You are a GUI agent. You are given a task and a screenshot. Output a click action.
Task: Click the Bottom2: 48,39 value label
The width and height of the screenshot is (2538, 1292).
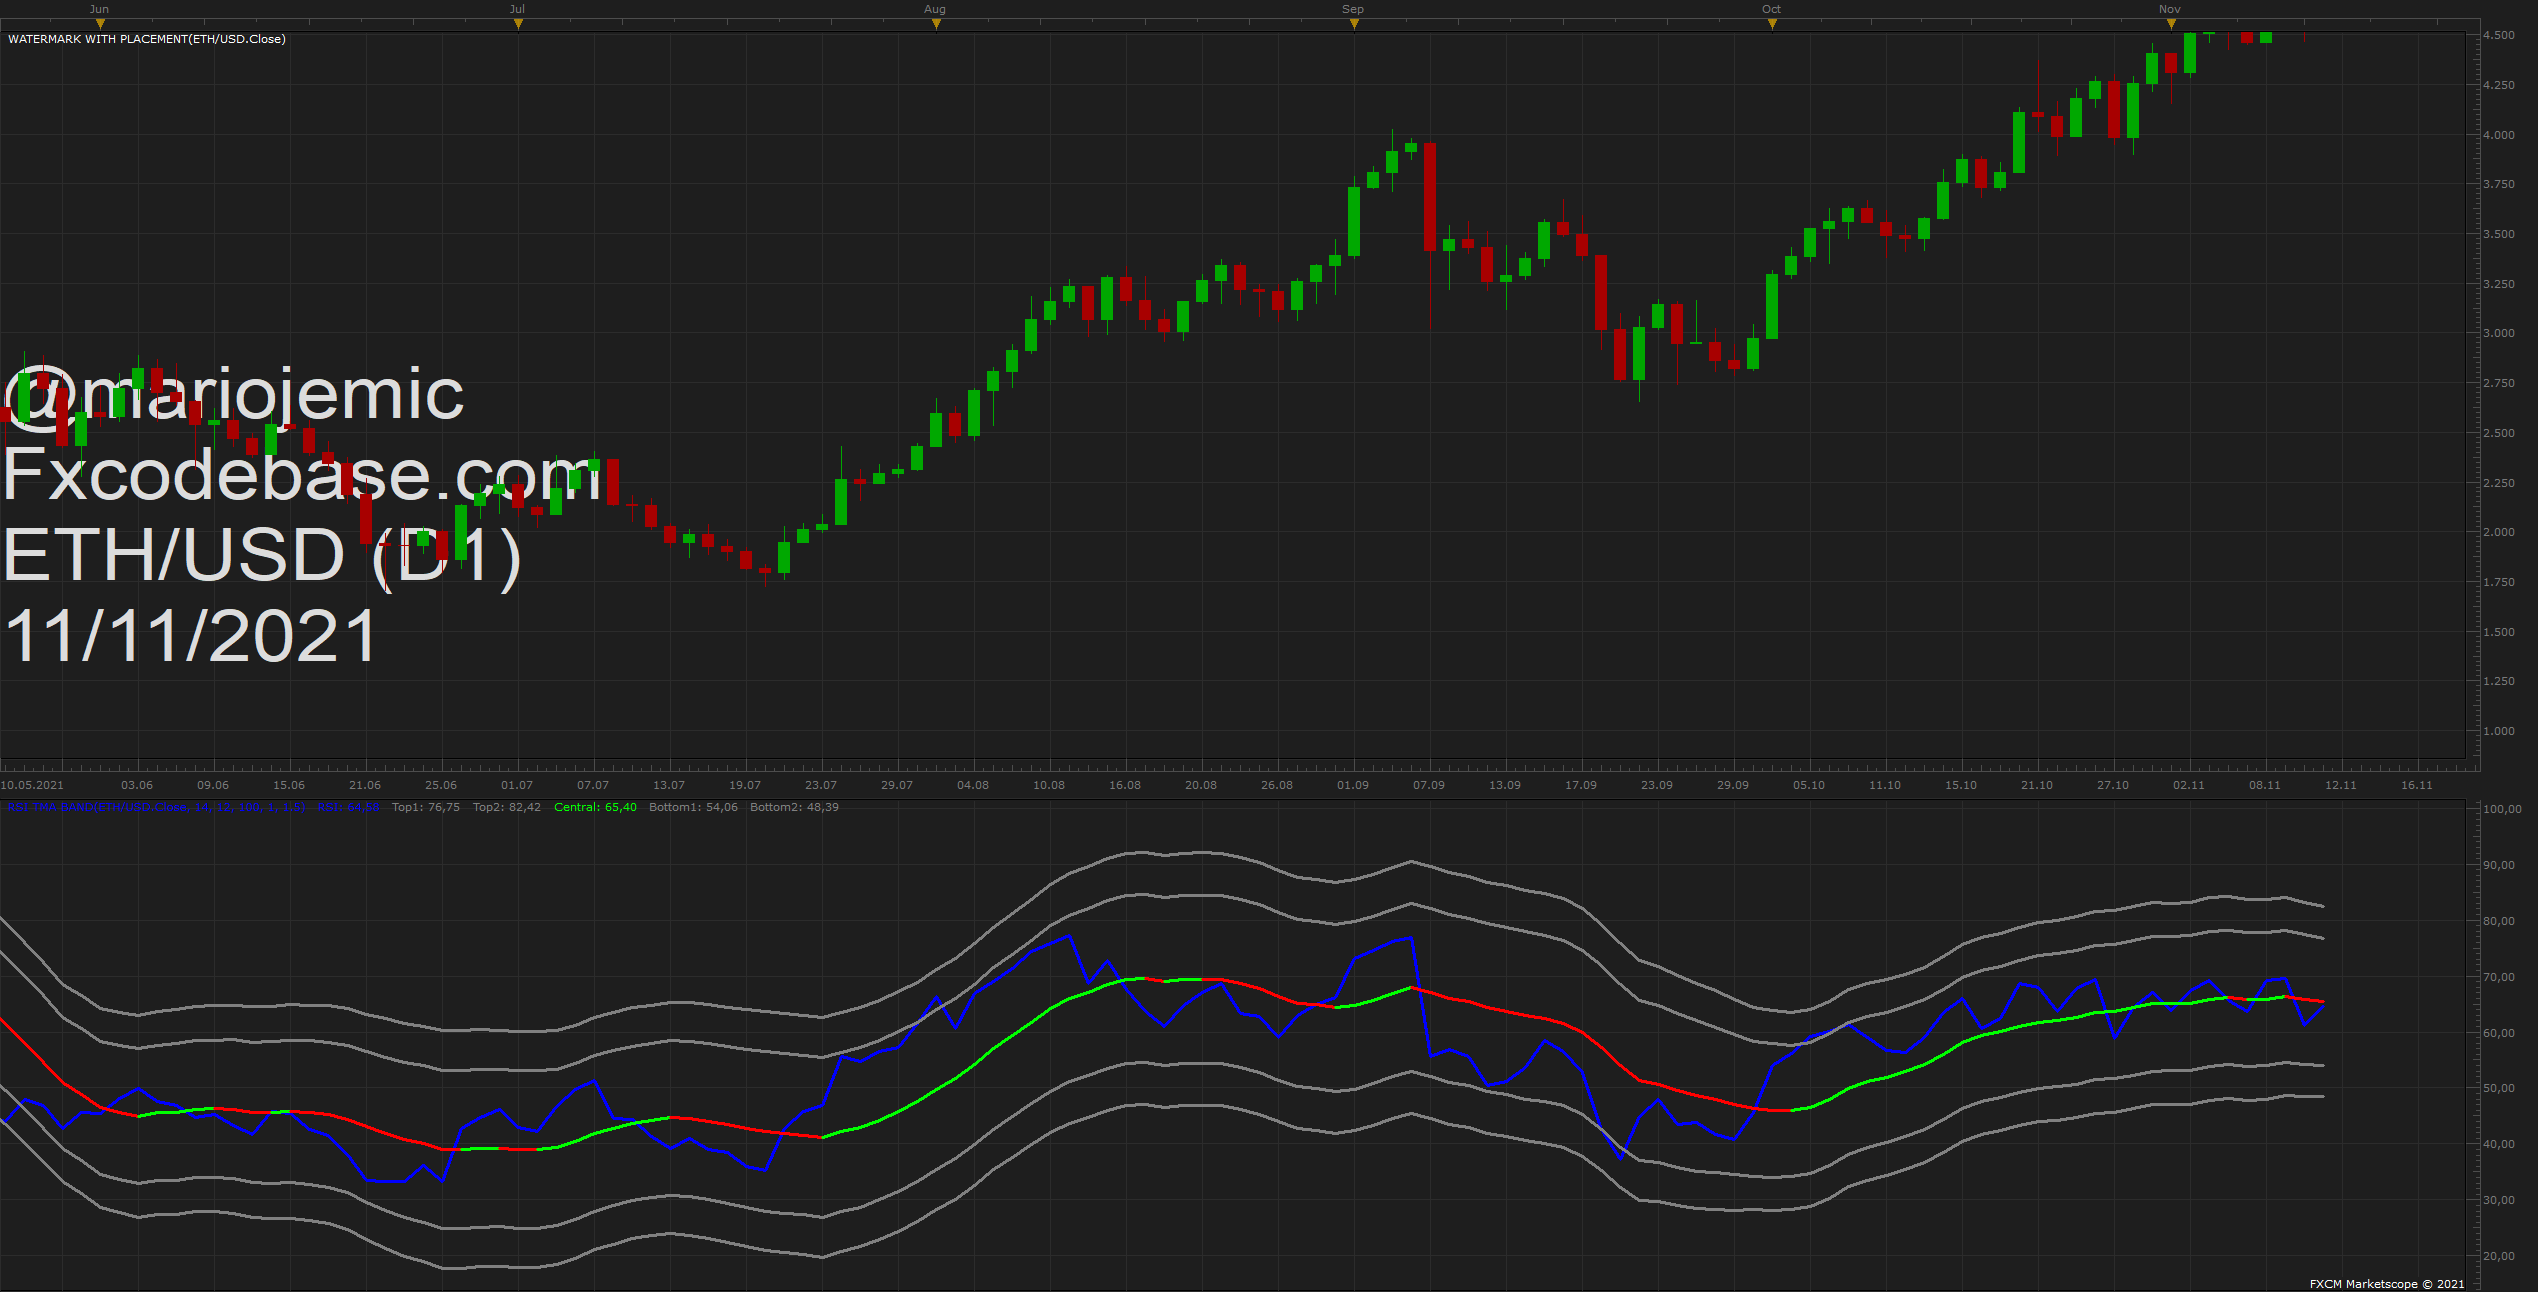(795, 807)
